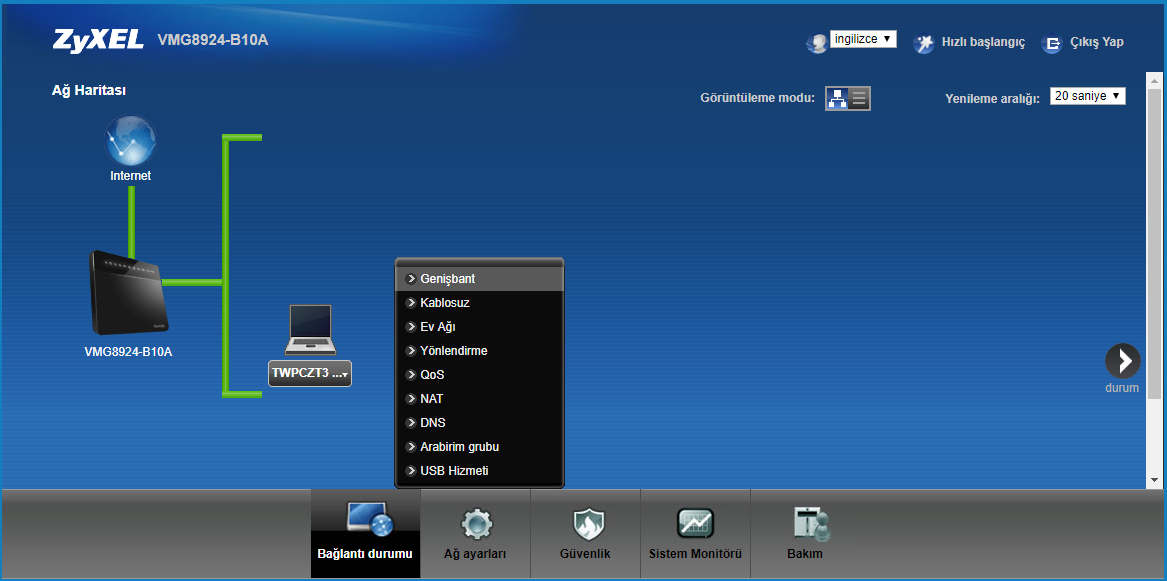
Task: Select Ev Ağı from the menu
Action: (479, 327)
